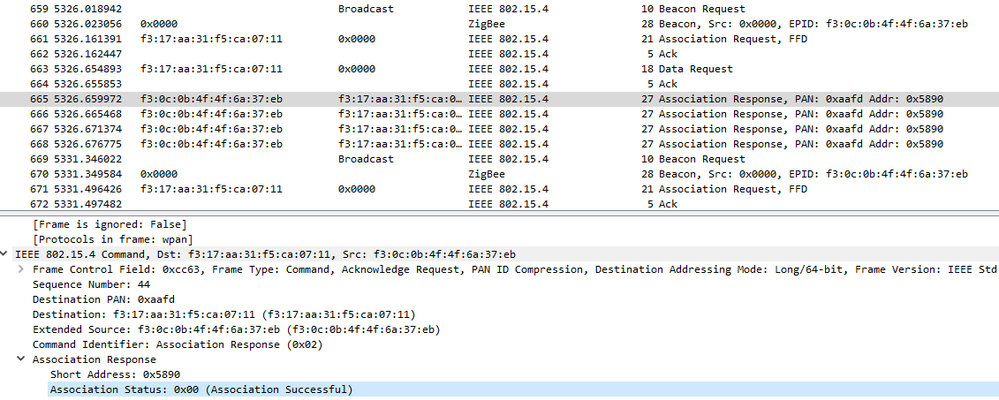The height and width of the screenshot is (400, 999).
Task: Click the Association Status field line
Action: [x=200, y=389]
